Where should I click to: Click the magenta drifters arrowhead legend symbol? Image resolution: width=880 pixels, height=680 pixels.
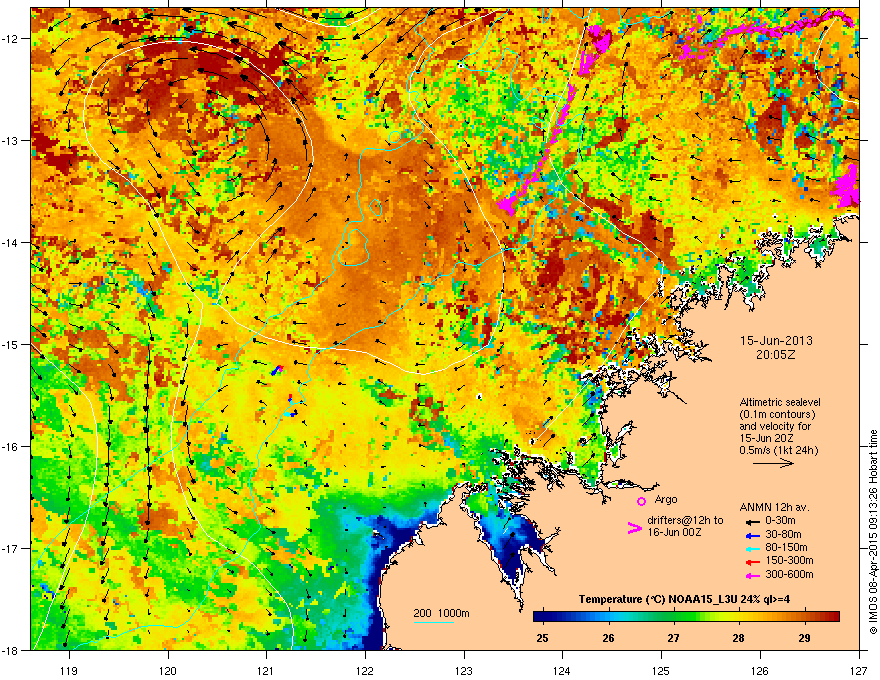point(634,528)
